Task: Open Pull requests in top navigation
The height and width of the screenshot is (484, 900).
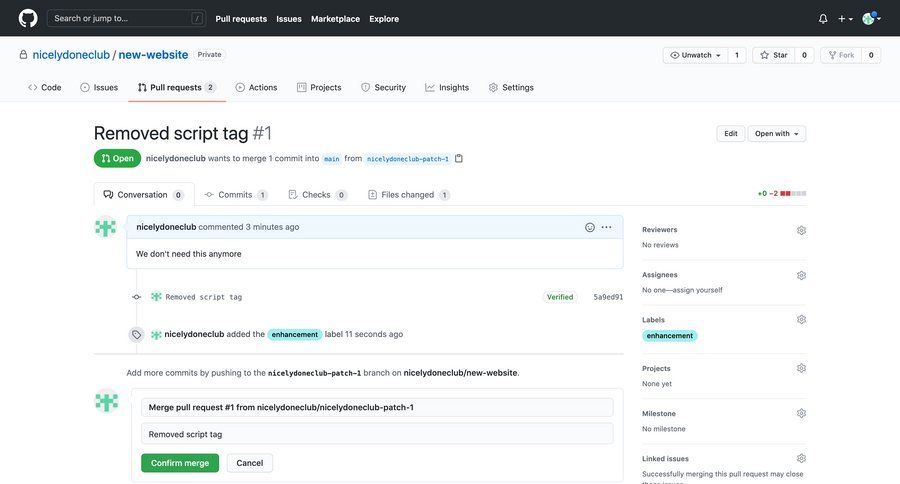Action: [241, 19]
